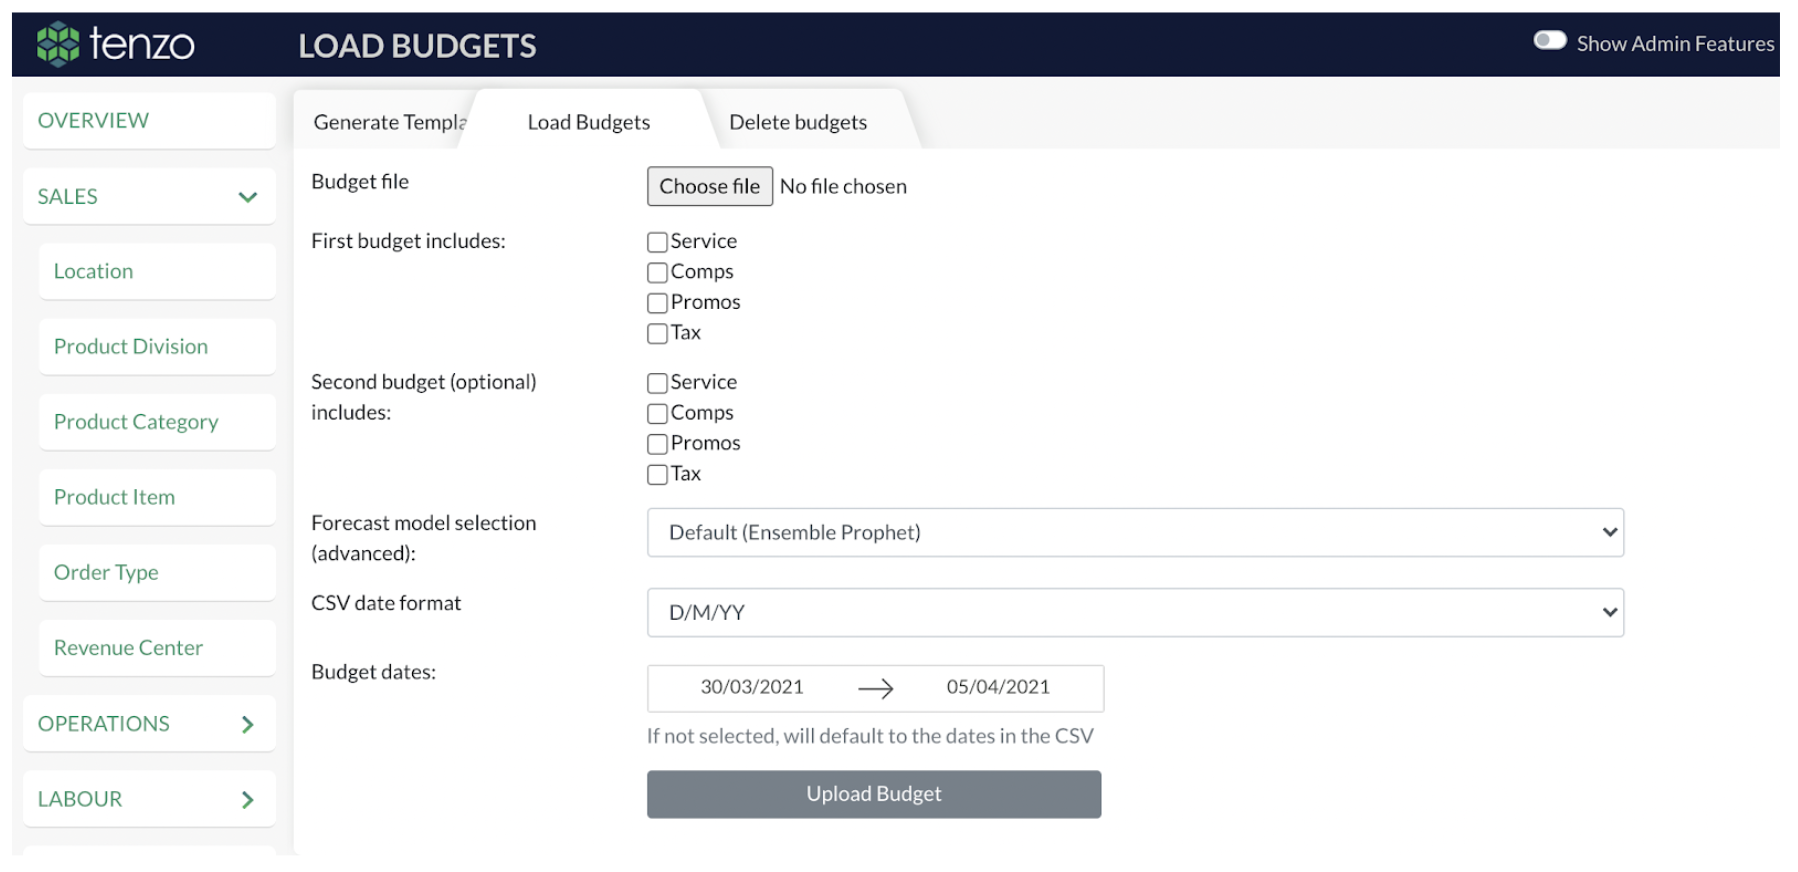Click the OPERATIONS sidebar heading
1798x872 pixels.
pos(104,724)
